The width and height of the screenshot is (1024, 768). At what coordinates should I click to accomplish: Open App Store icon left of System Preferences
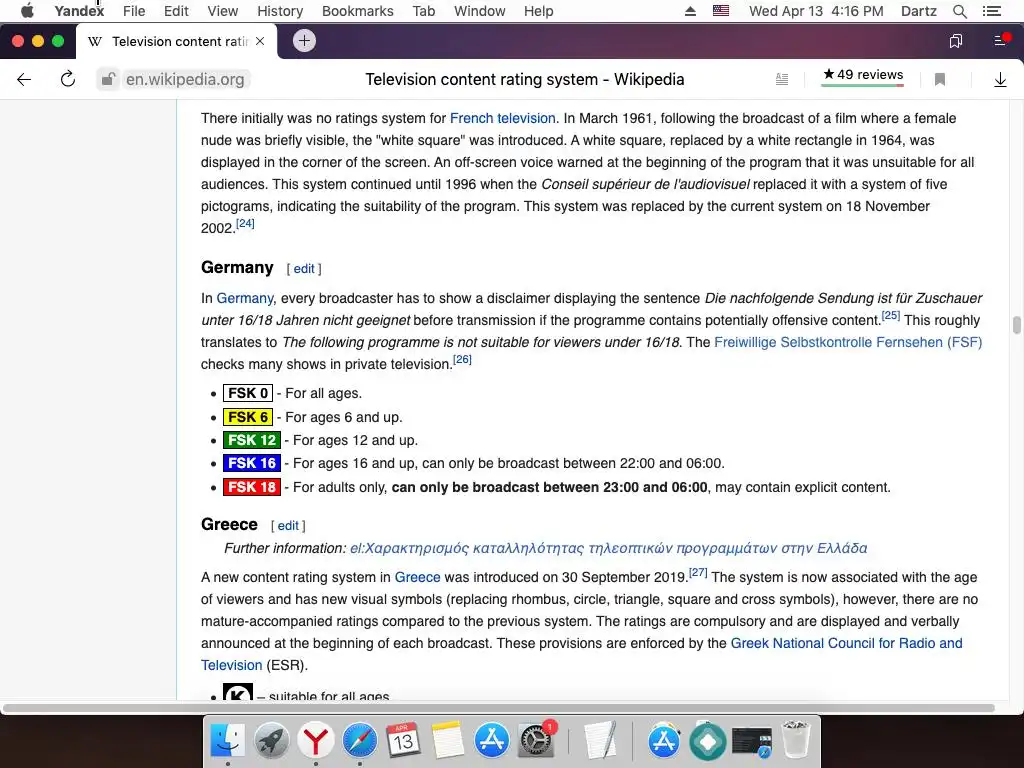pyautogui.click(x=491, y=741)
